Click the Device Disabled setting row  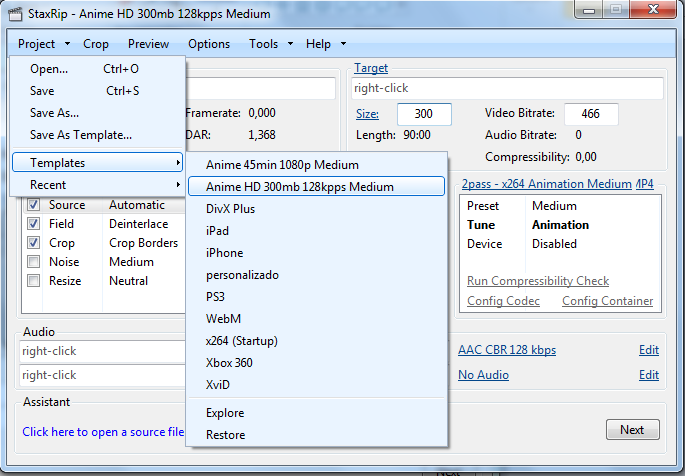click(560, 244)
